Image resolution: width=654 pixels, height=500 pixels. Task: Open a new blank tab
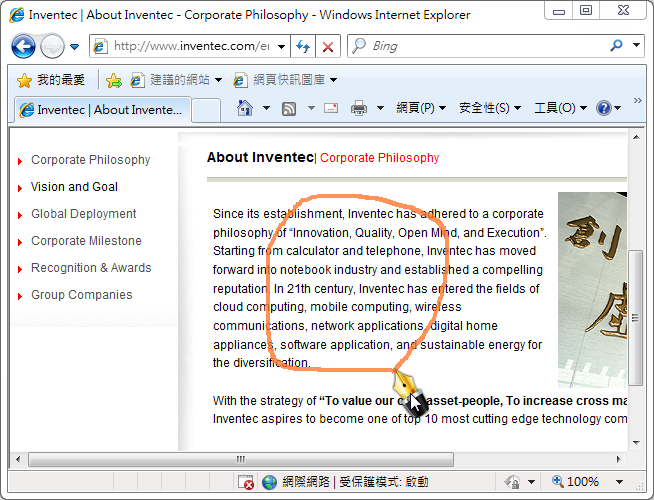point(206,111)
